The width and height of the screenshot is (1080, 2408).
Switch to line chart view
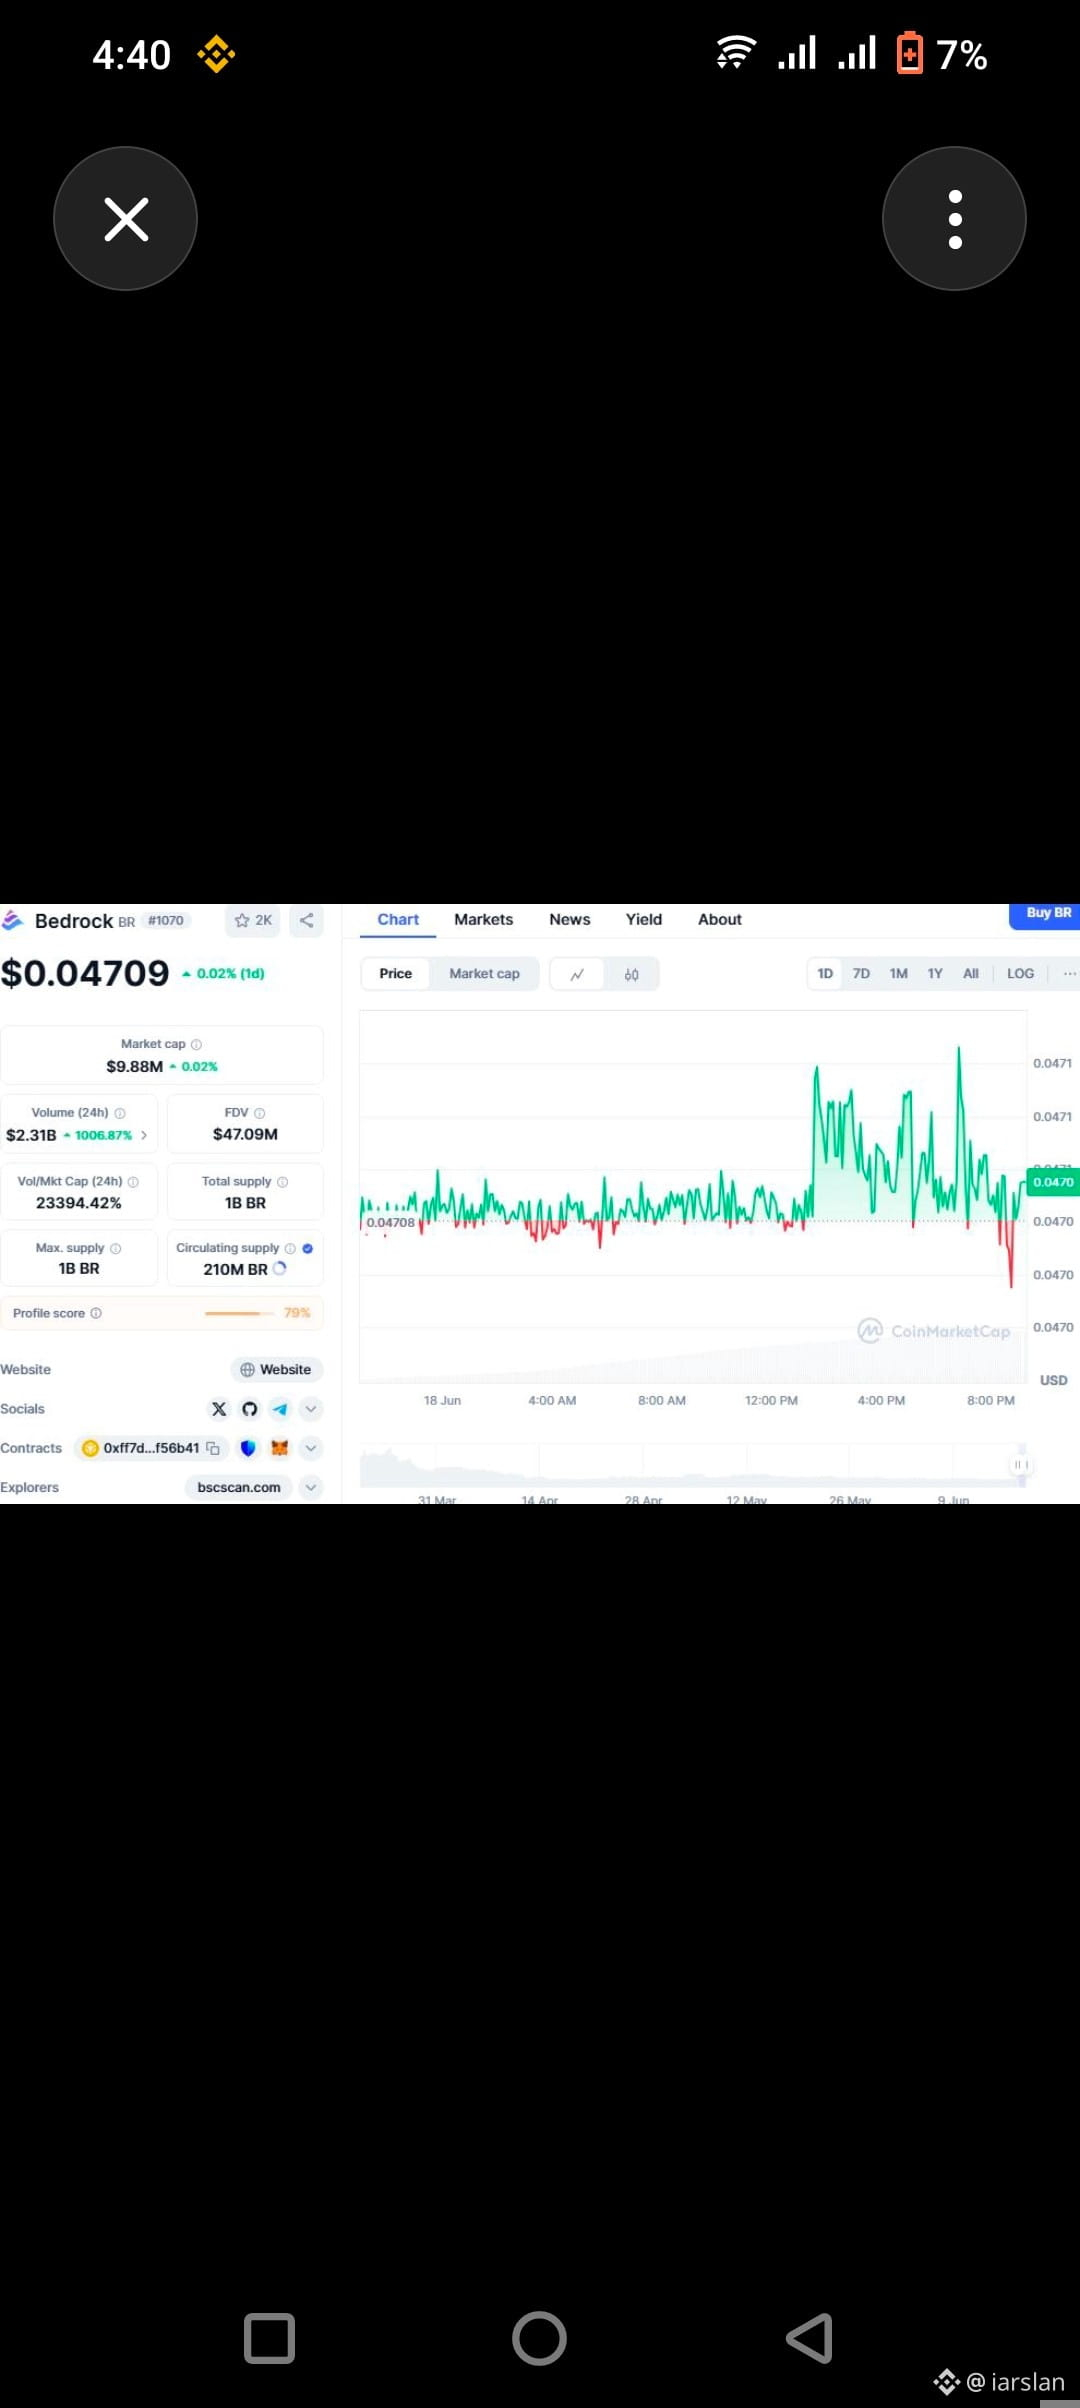coord(577,974)
